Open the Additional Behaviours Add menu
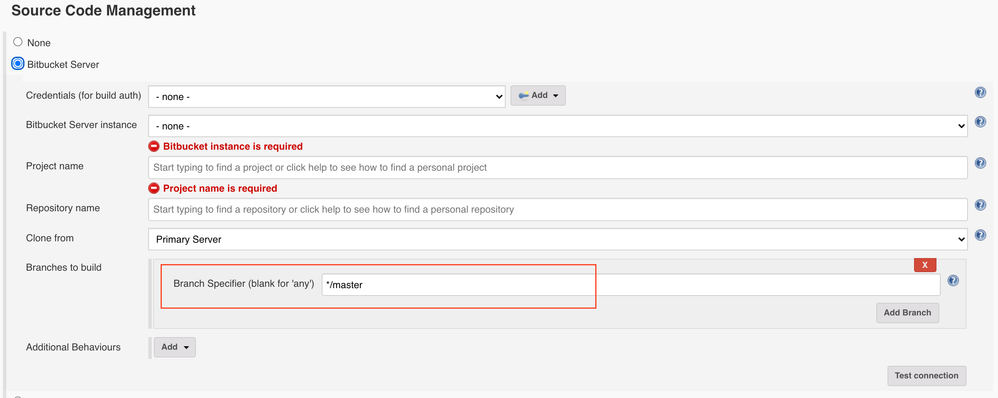Viewport: 998px width, 398px height. pos(175,347)
